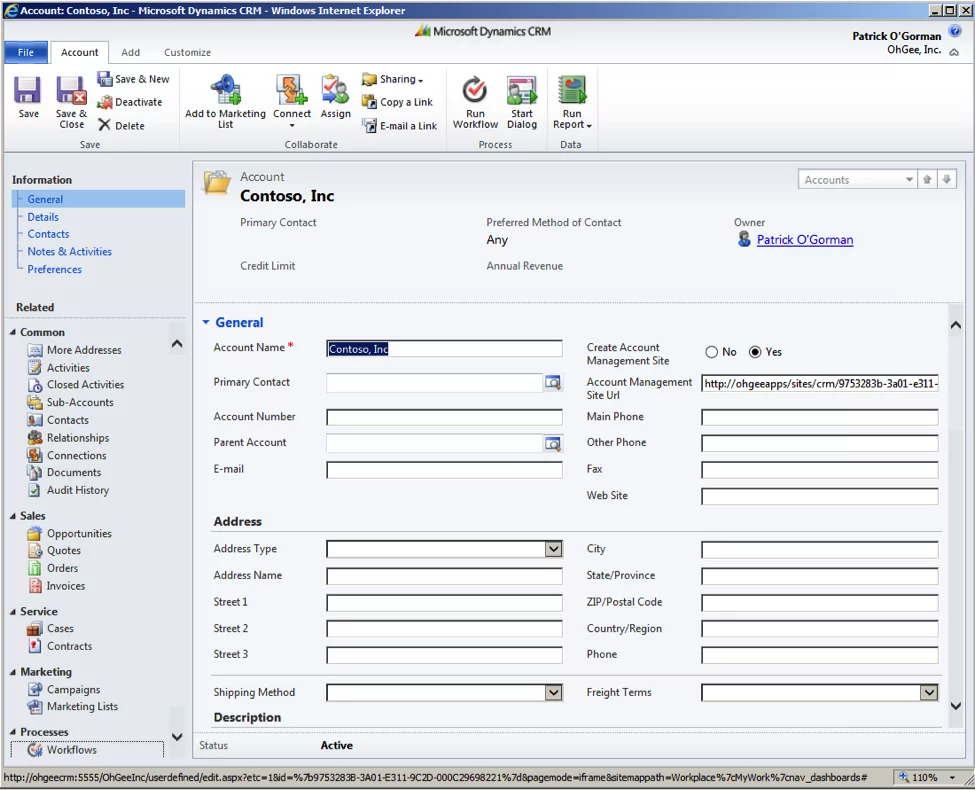Select No for Create Account Management Site
Image resolution: width=975 pixels, height=790 pixels.
711,352
